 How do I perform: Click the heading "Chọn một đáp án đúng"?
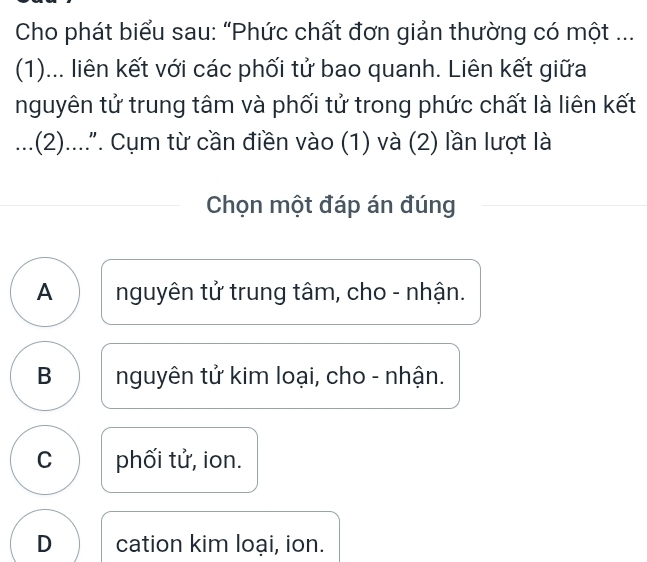click(330, 206)
